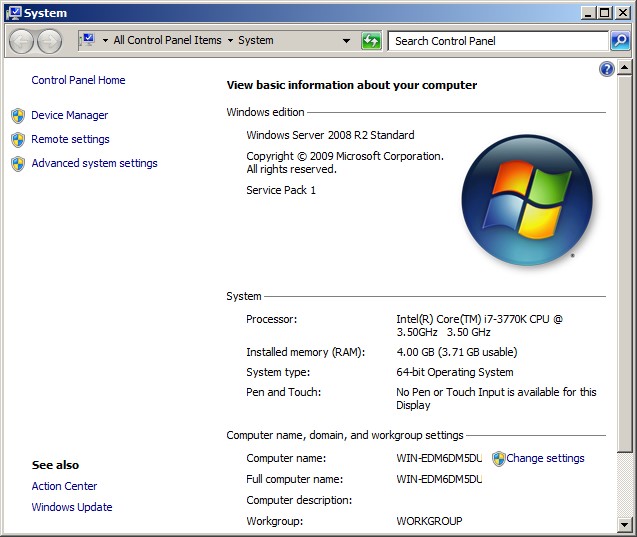This screenshot has height=537, width=637.
Task: Click the shield icon beside Change settings
Action: pos(498,459)
